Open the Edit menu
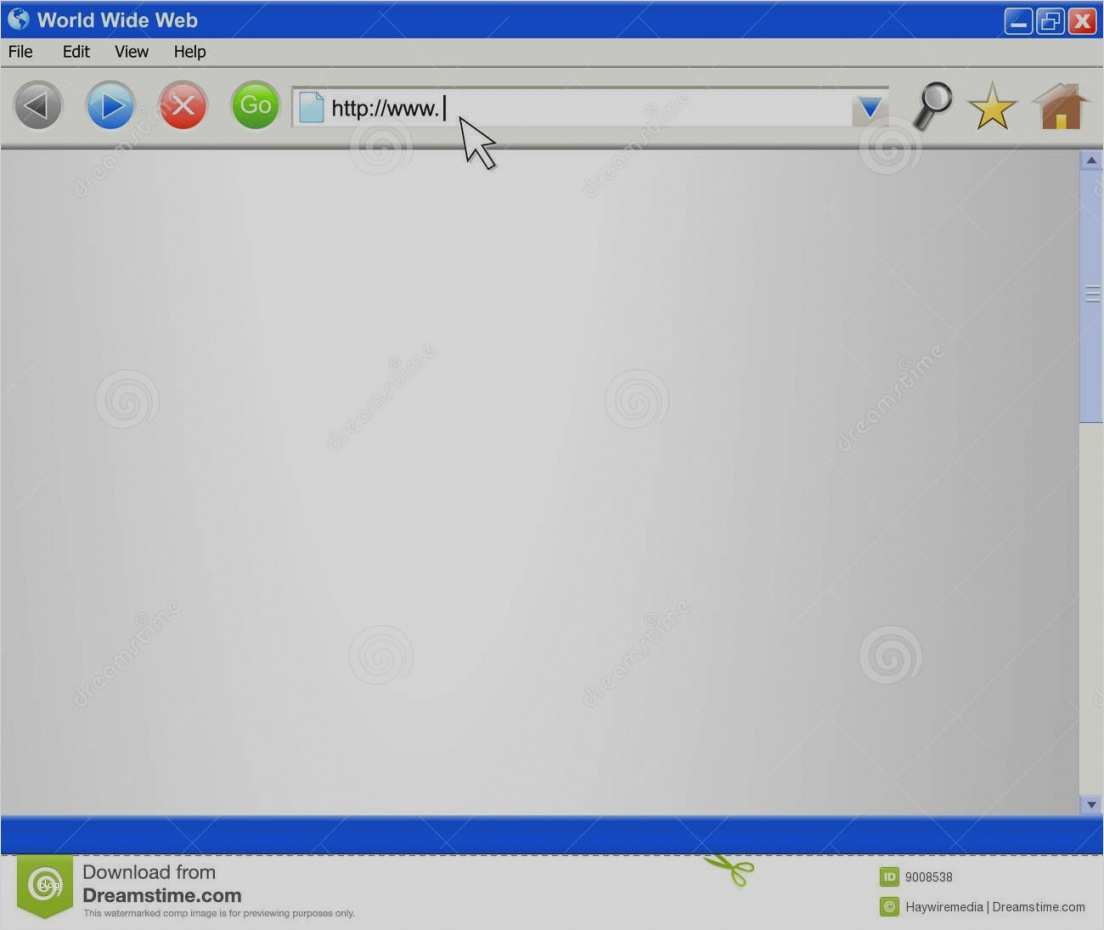The height and width of the screenshot is (930, 1104). click(75, 51)
